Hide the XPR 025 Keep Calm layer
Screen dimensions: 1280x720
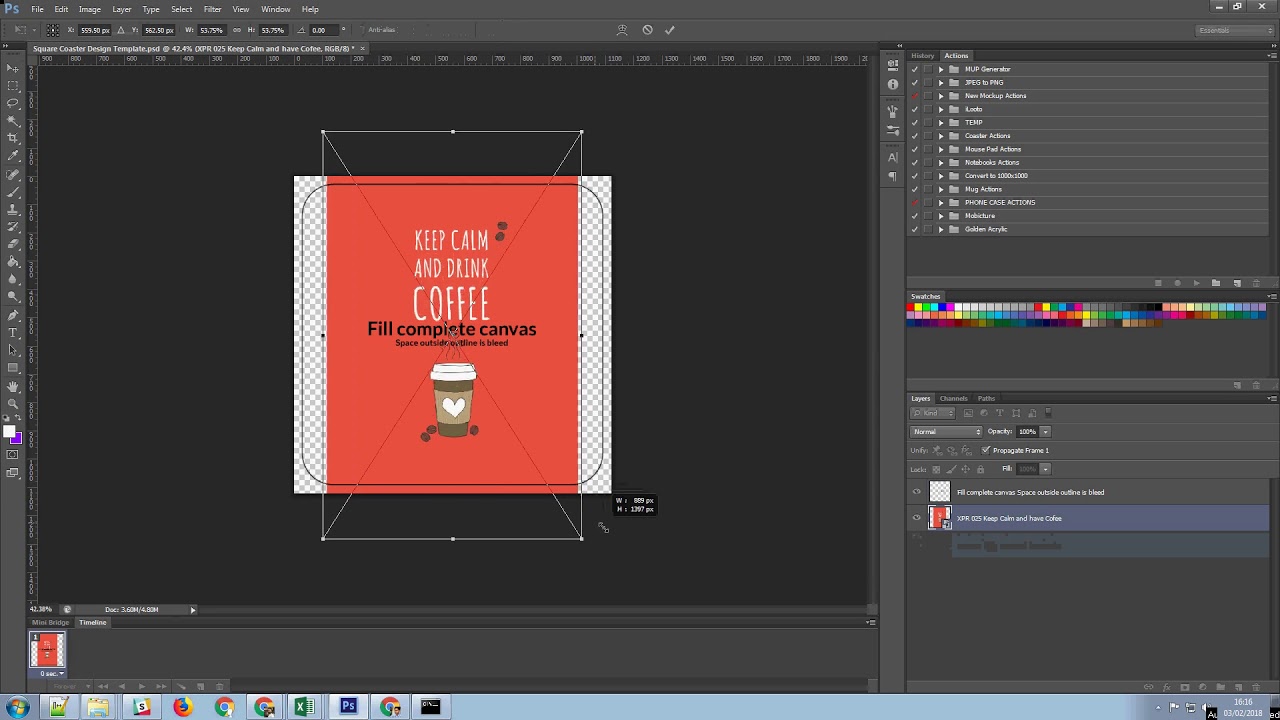point(917,518)
